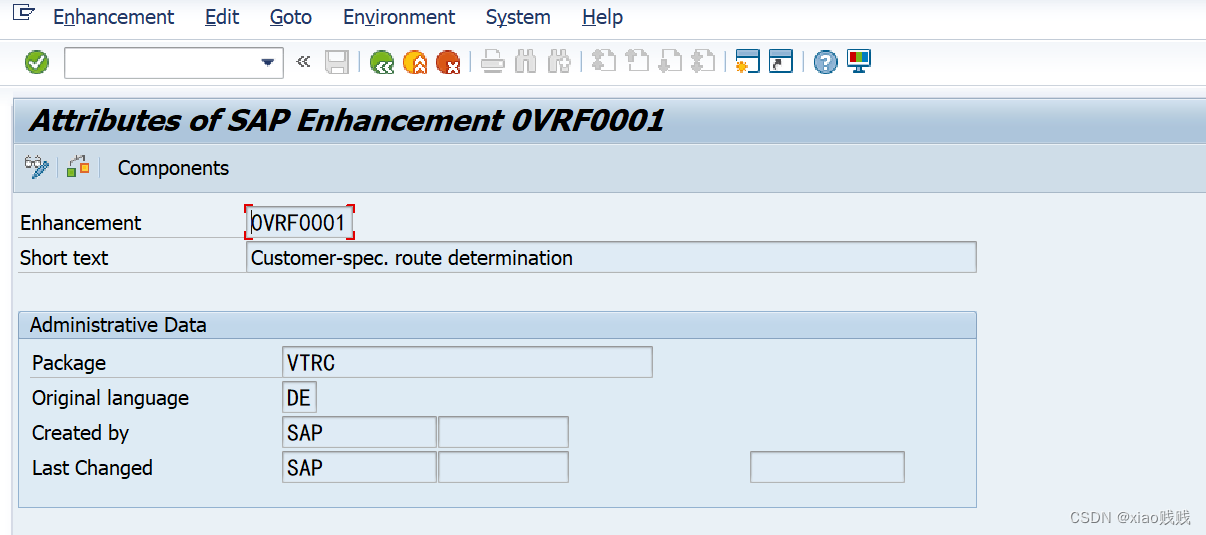Click the empty date field beside Last Changed SAP
The image size is (1206, 535).
click(x=503, y=467)
